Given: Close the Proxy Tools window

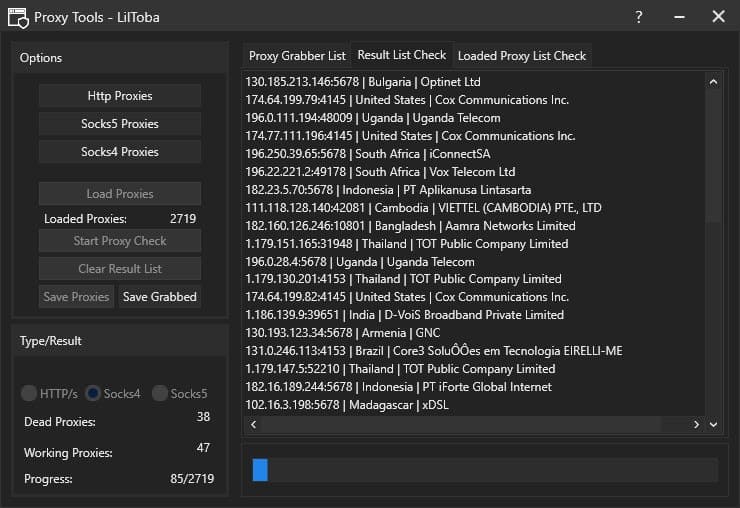Looking at the screenshot, I should click(x=718, y=17).
